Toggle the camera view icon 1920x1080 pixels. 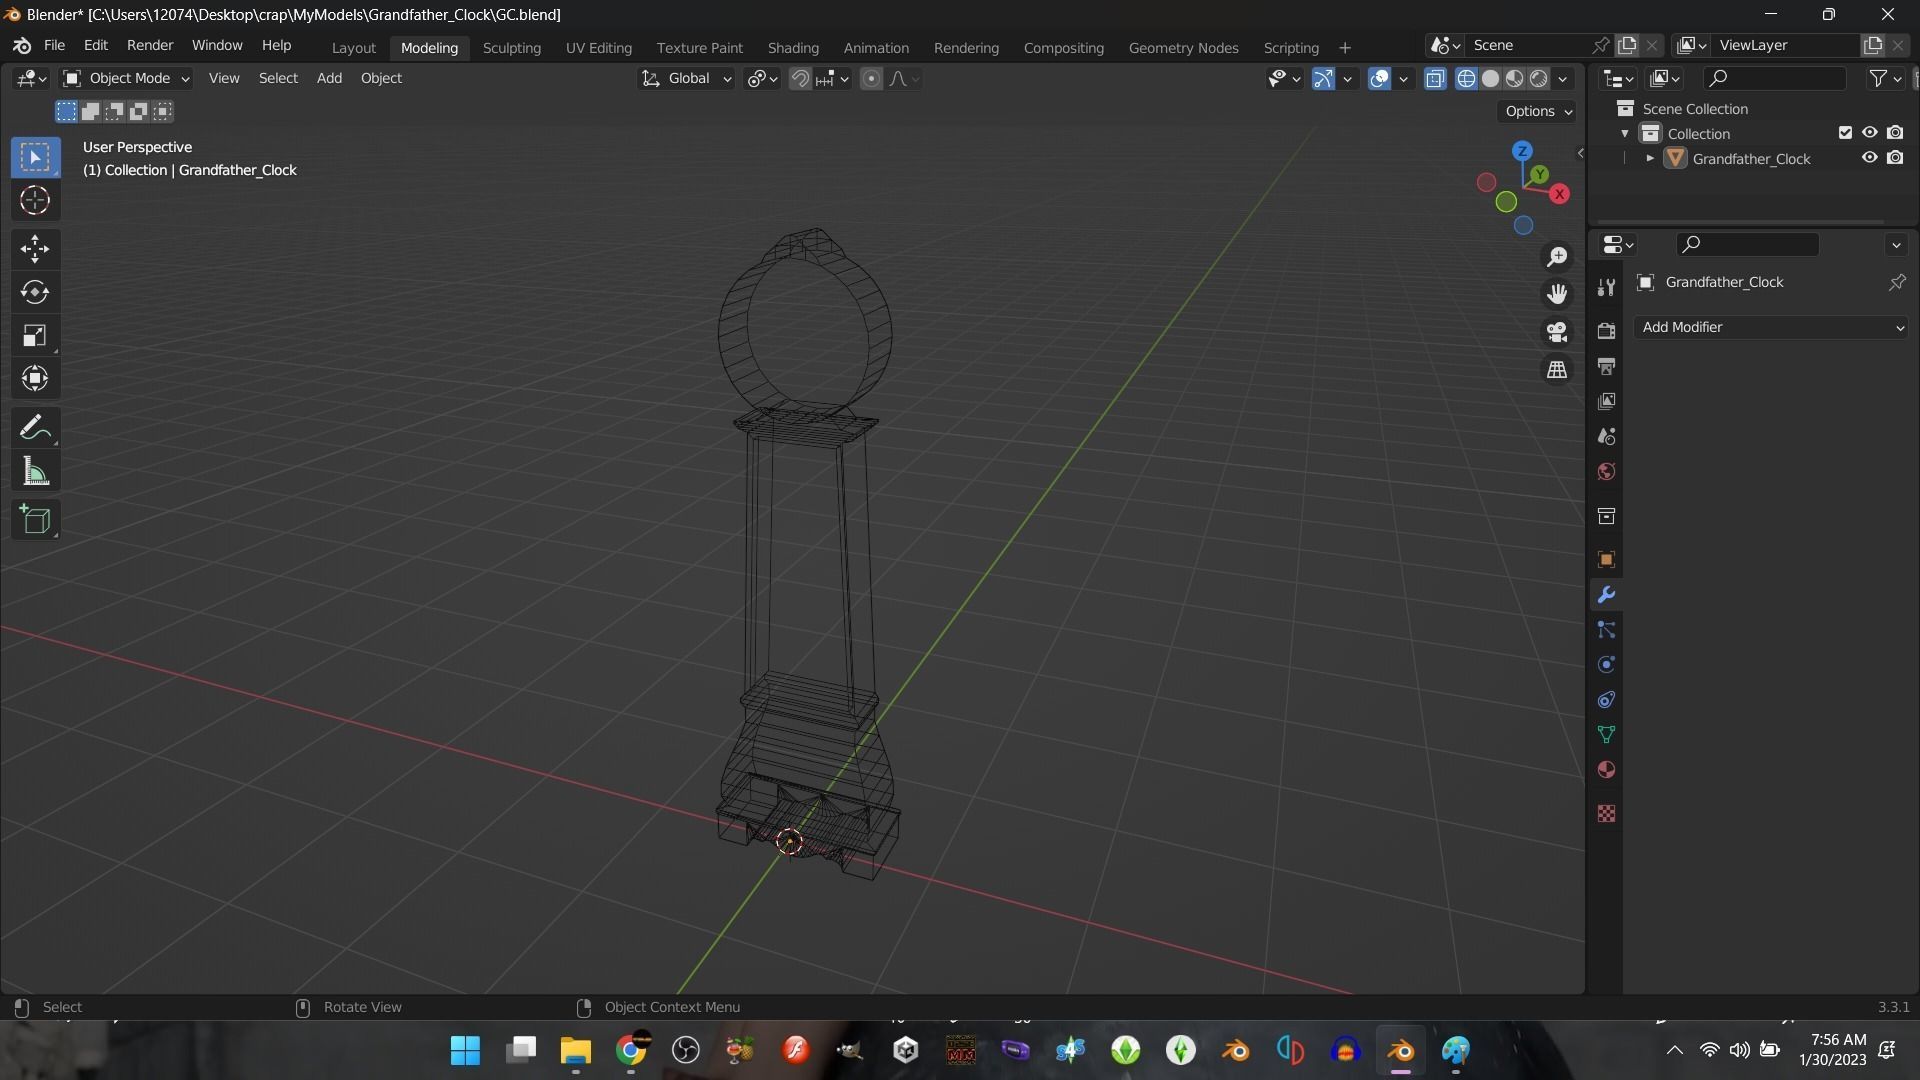1557,332
